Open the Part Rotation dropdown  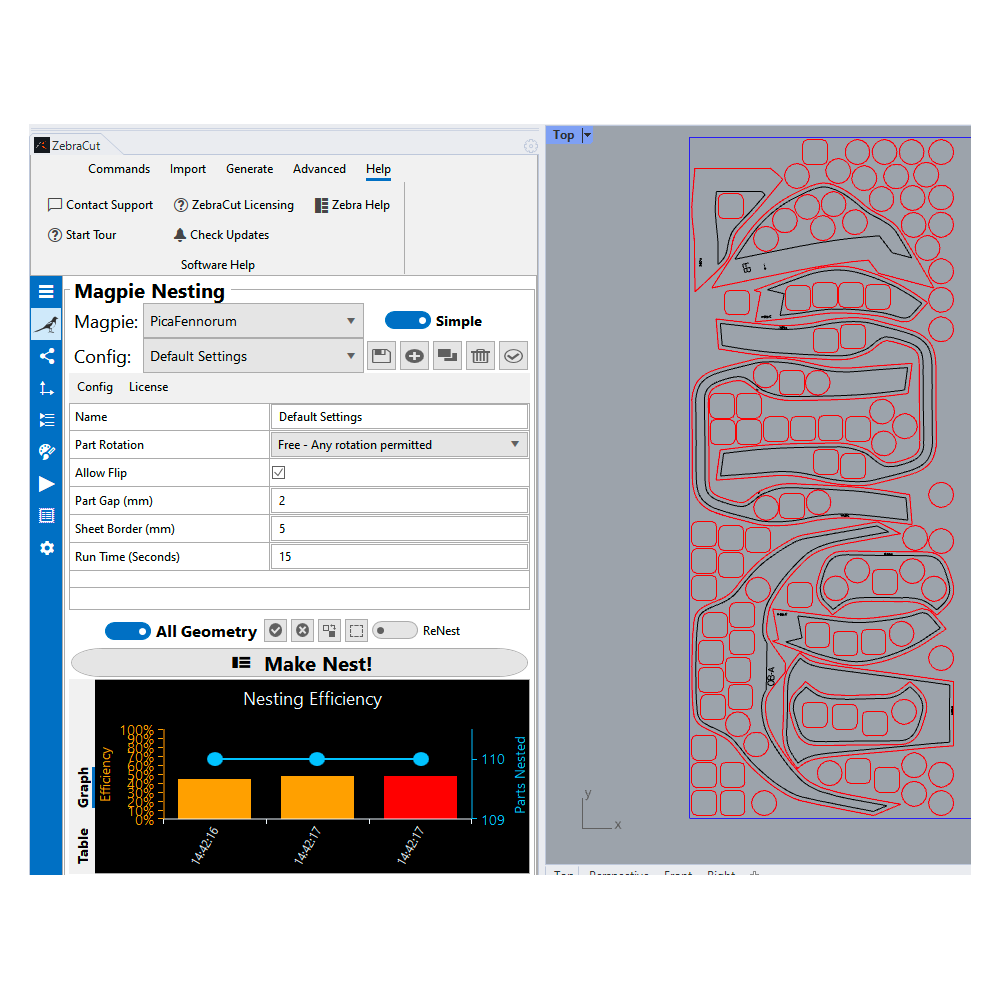[x=399, y=445]
